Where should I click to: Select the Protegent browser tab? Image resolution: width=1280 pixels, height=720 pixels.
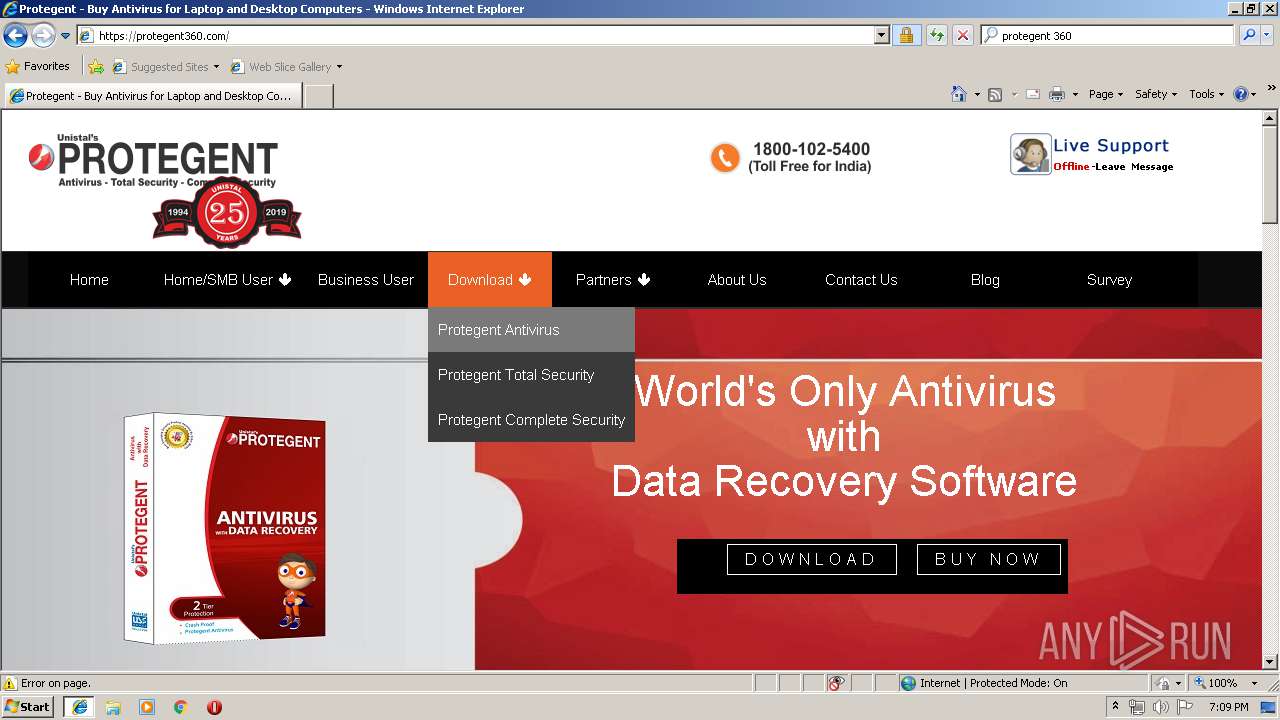[x=152, y=96]
